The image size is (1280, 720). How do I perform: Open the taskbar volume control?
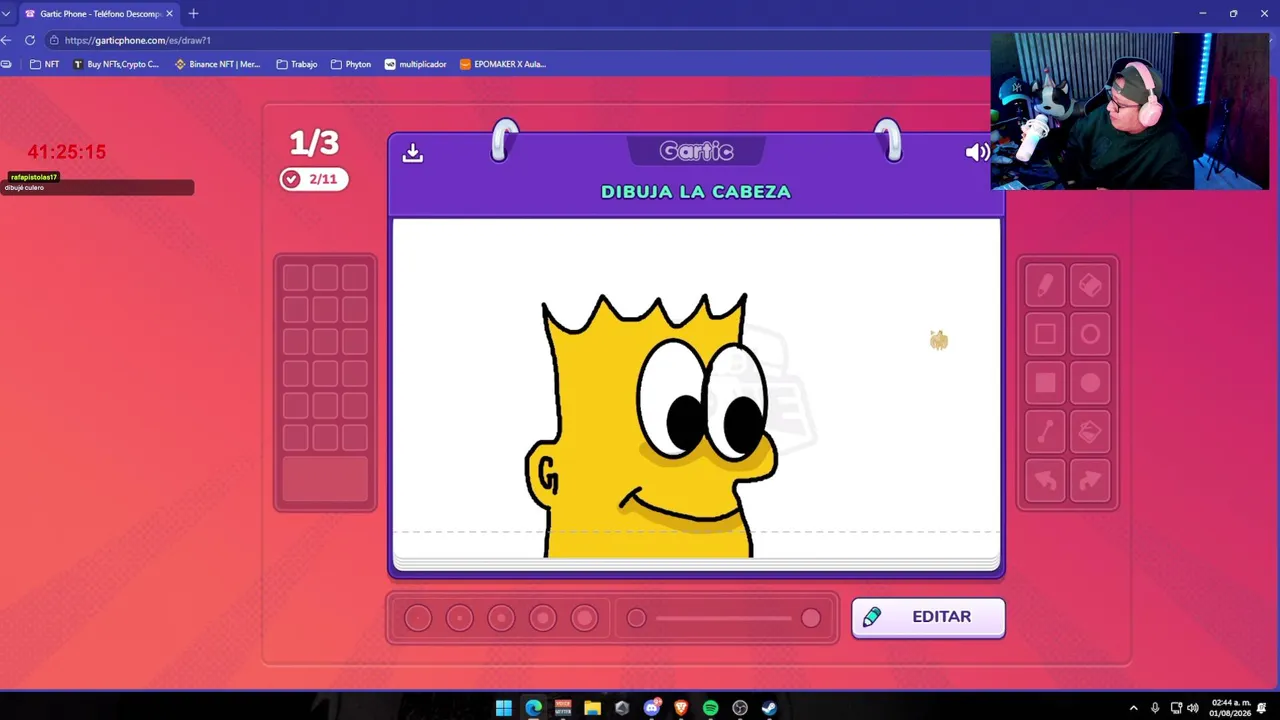pos(1193,708)
